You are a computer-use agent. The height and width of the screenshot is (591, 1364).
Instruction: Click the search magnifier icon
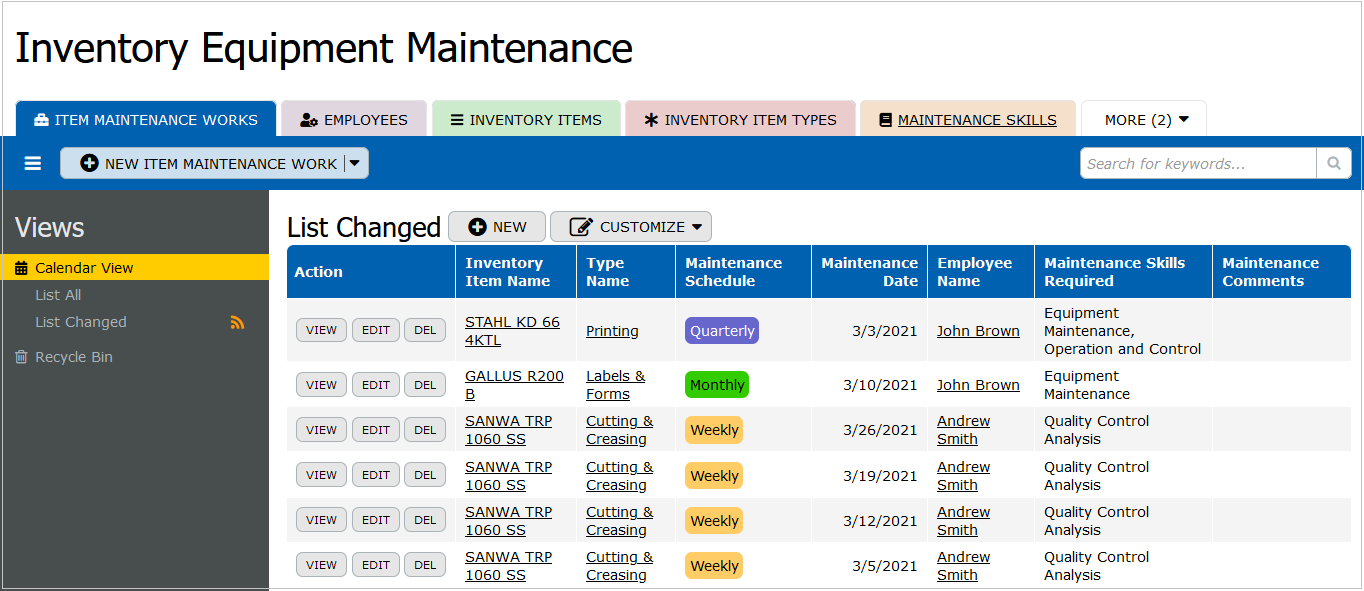point(1333,163)
